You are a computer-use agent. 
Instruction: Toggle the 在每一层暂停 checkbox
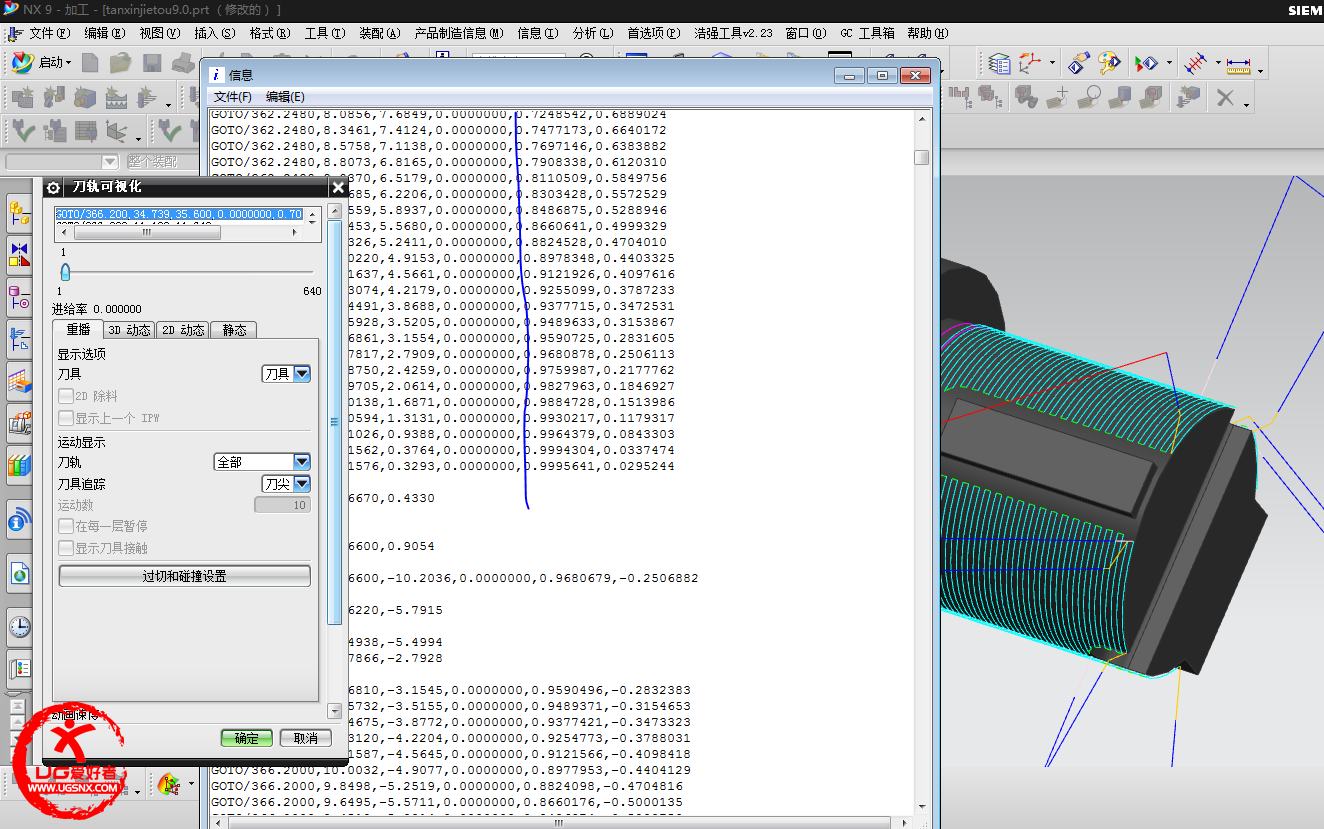pyautogui.click(x=66, y=526)
